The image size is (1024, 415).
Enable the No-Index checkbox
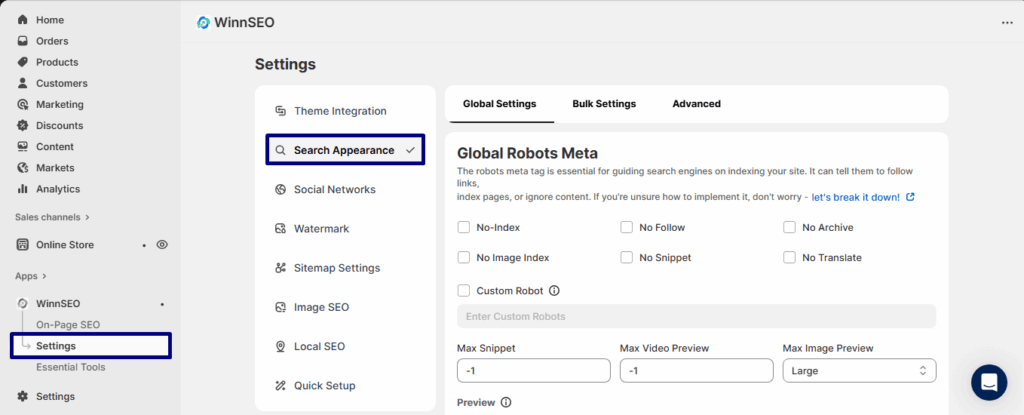(x=464, y=227)
